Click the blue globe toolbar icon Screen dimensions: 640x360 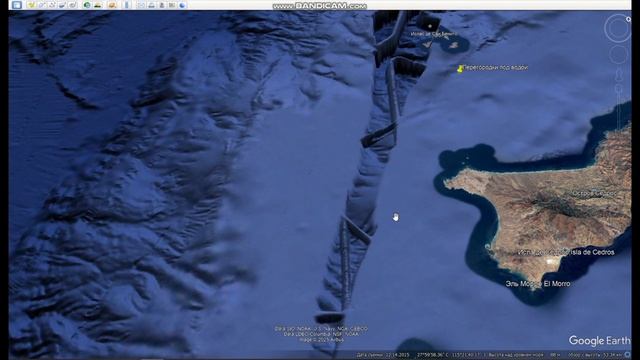click(x=182, y=5)
